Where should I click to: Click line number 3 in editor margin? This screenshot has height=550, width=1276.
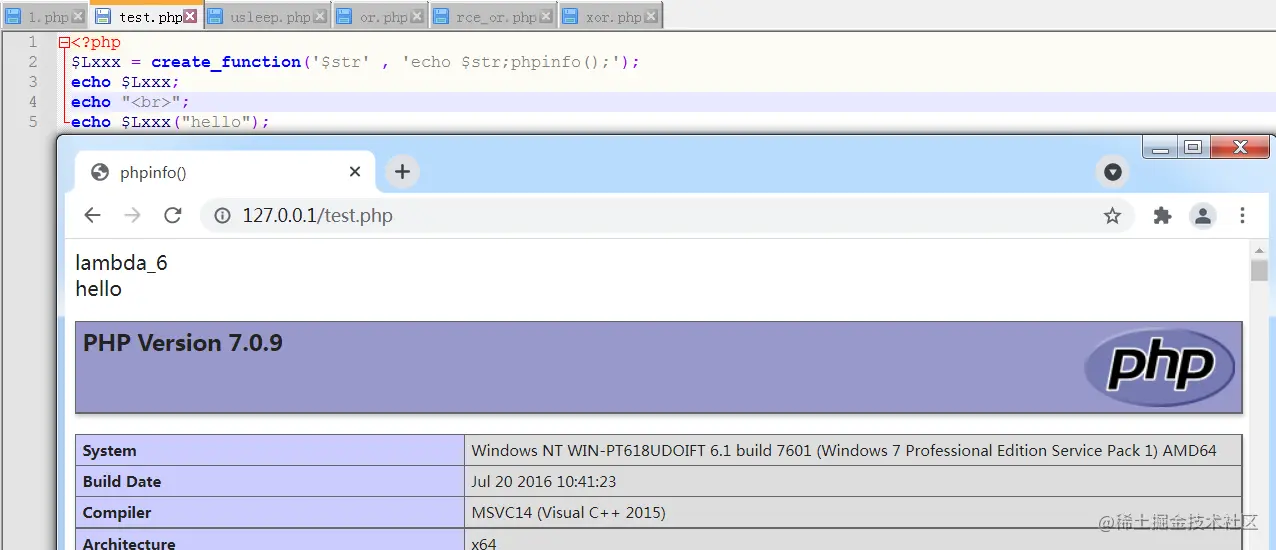coord(33,82)
